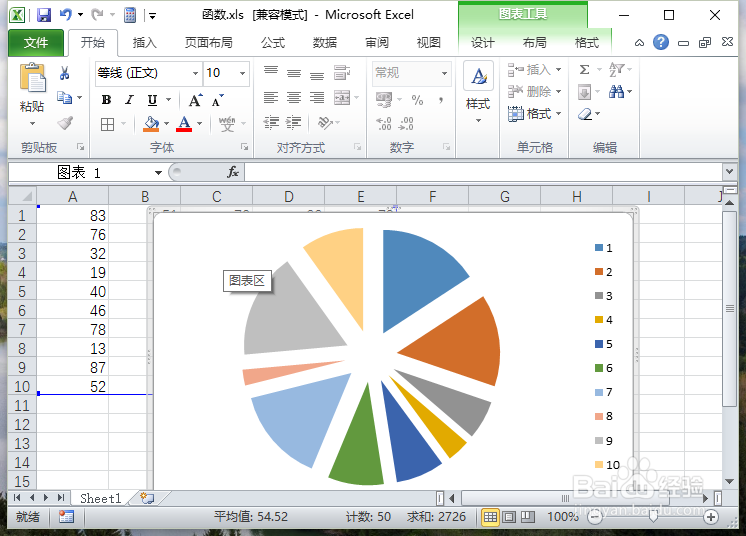The image size is (746, 536).
Task: Open the Calculator quick access icon
Action: tap(130, 15)
